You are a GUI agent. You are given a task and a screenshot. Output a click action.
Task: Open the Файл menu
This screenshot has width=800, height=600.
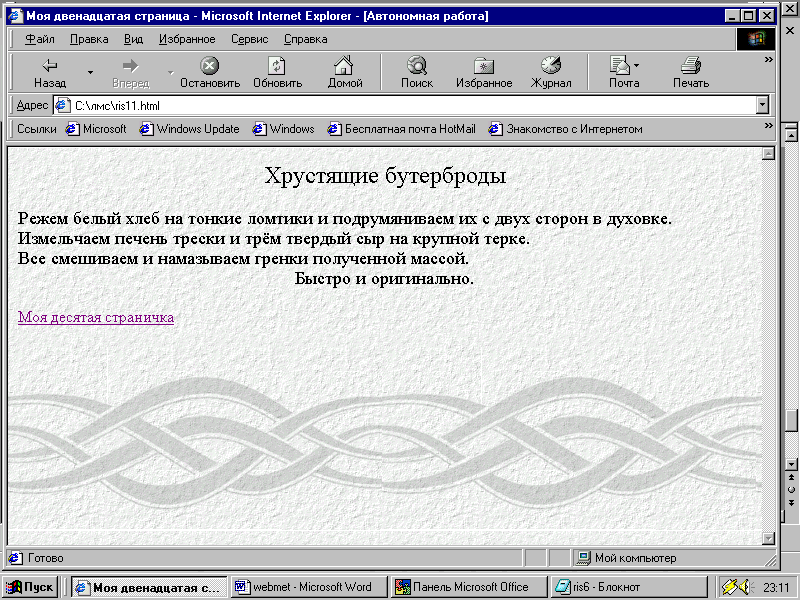(39, 39)
